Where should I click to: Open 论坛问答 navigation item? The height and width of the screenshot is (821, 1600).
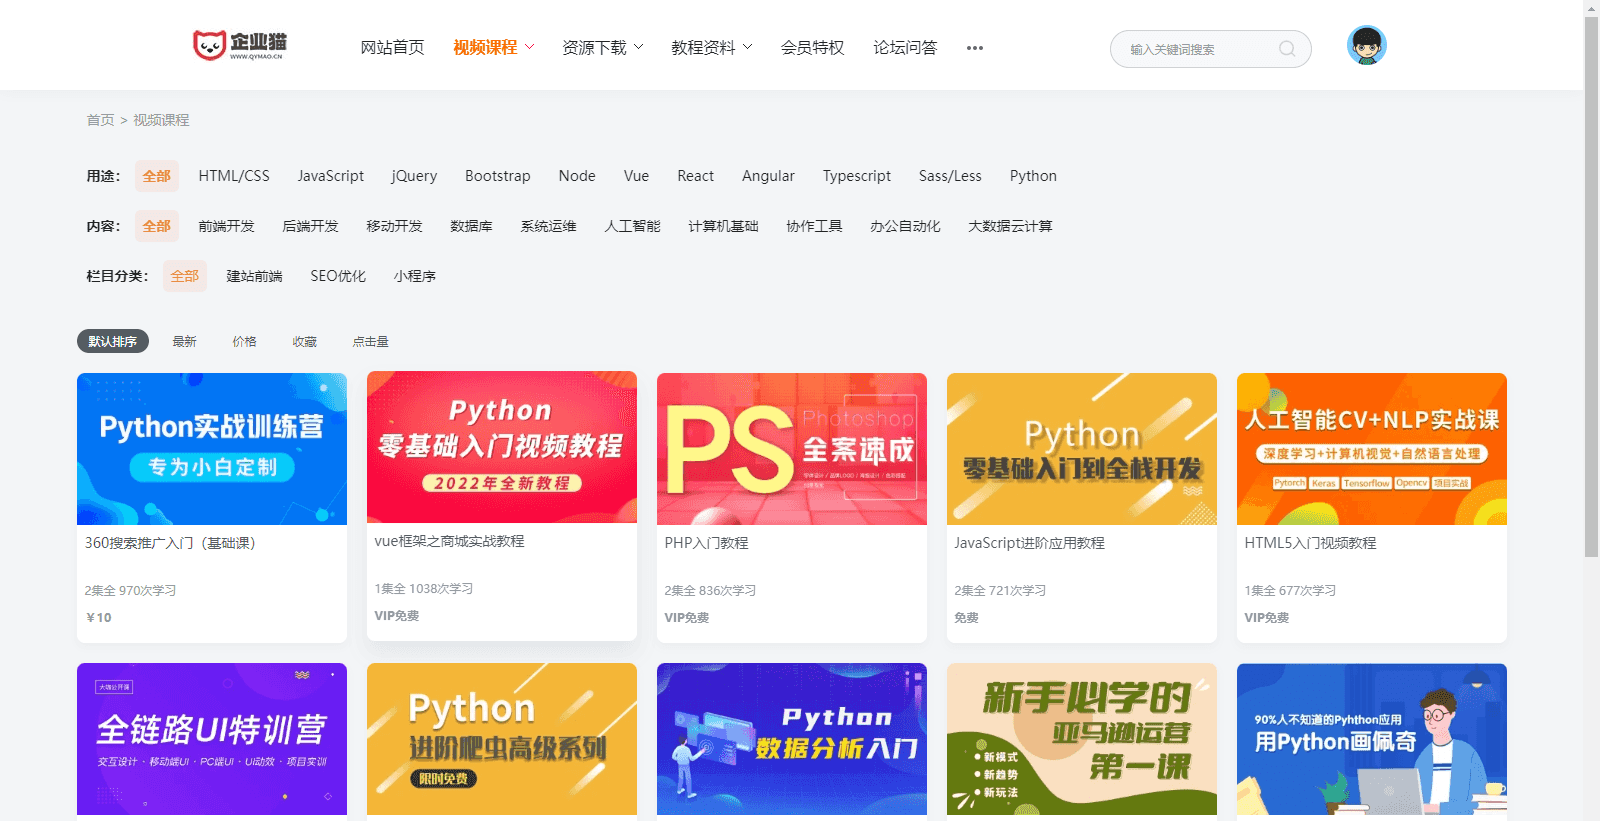905,47
